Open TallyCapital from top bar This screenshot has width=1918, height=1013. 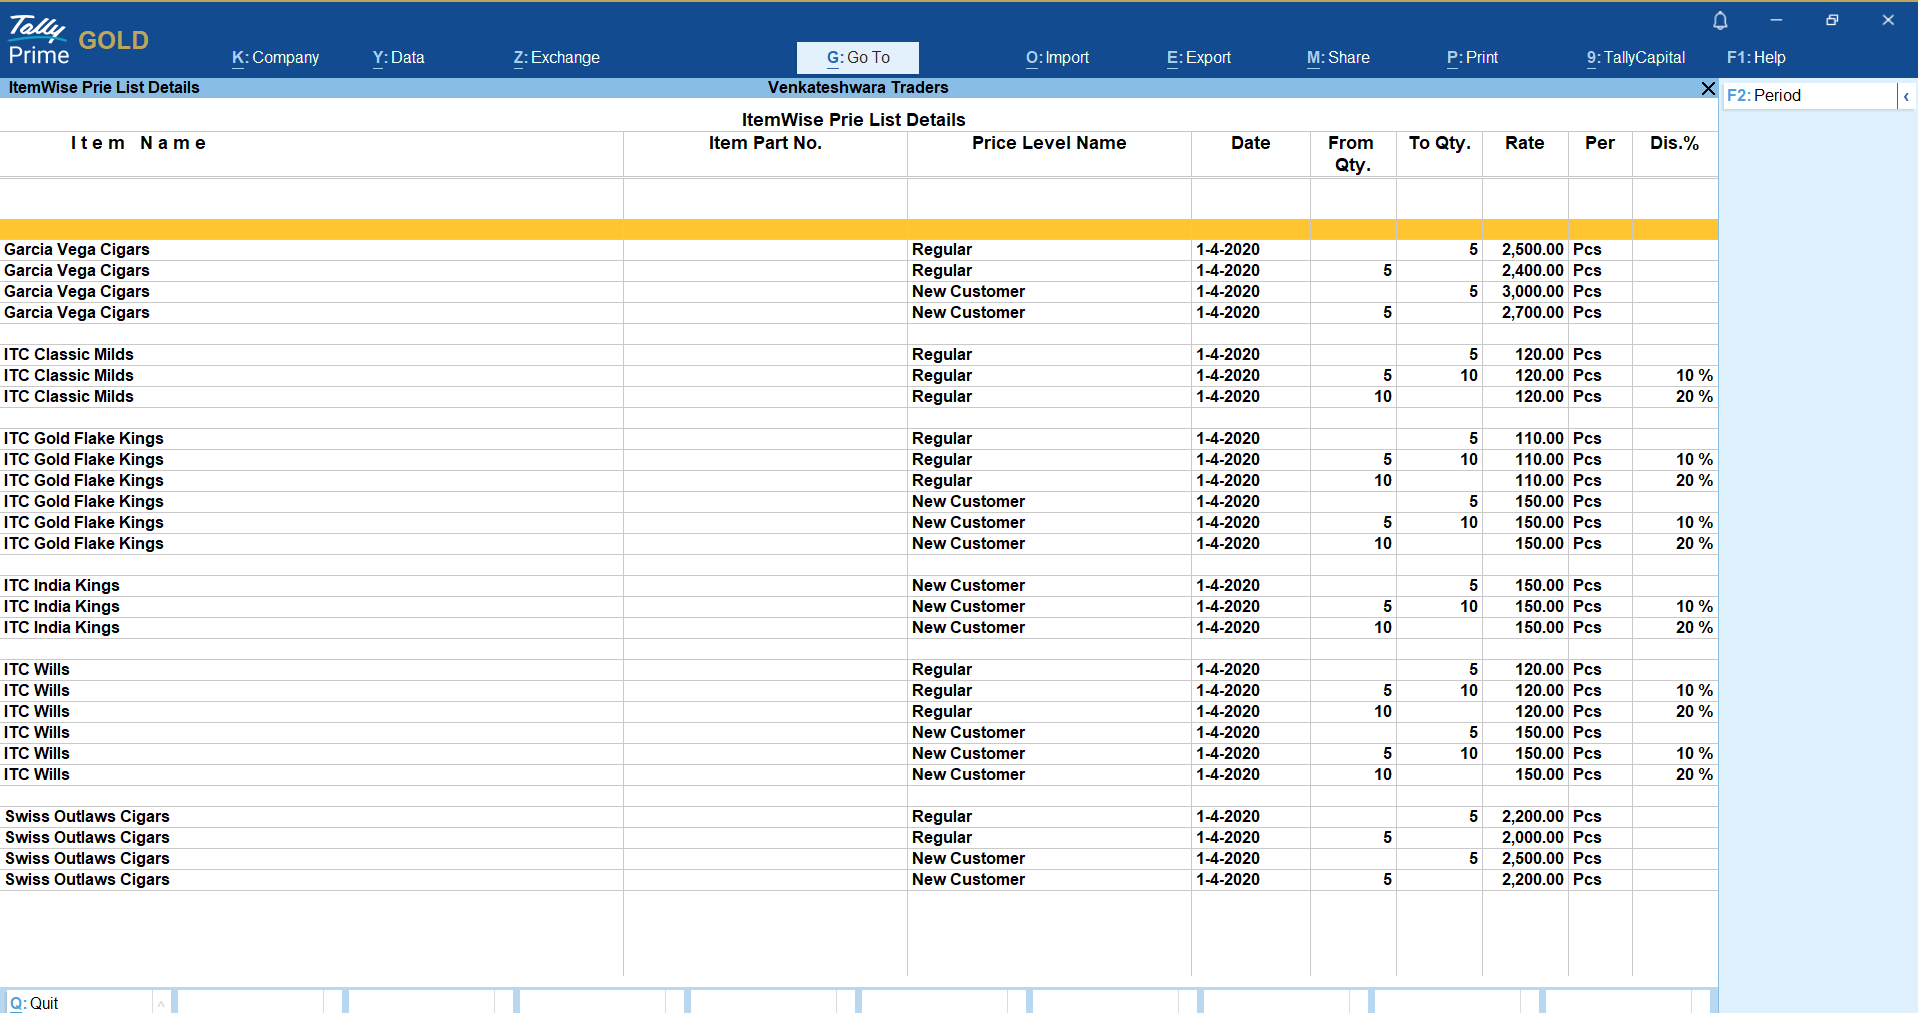[x=1635, y=58]
